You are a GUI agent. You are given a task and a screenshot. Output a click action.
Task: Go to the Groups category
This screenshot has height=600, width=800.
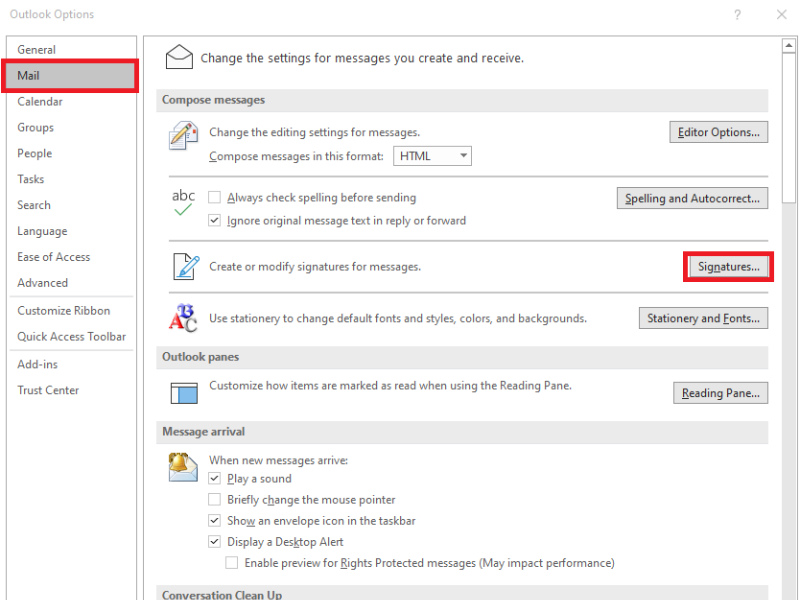(x=71, y=128)
